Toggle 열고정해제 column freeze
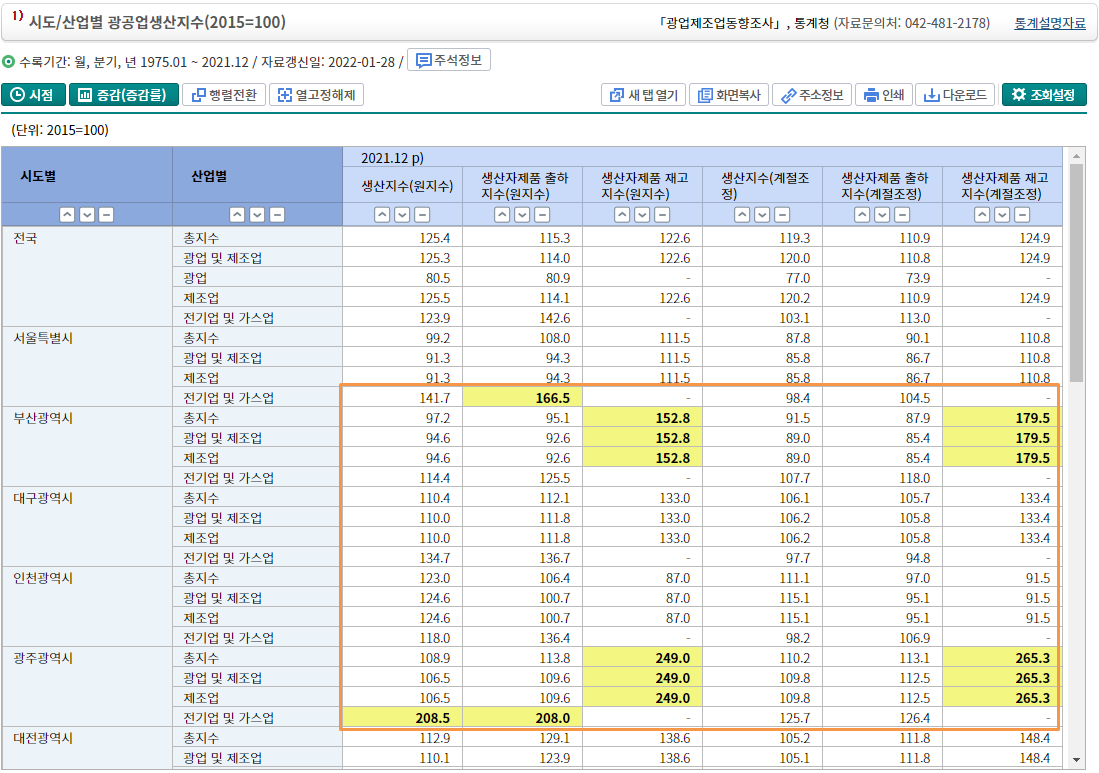This screenshot has width=1099, height=773. (x=316, y=95)
